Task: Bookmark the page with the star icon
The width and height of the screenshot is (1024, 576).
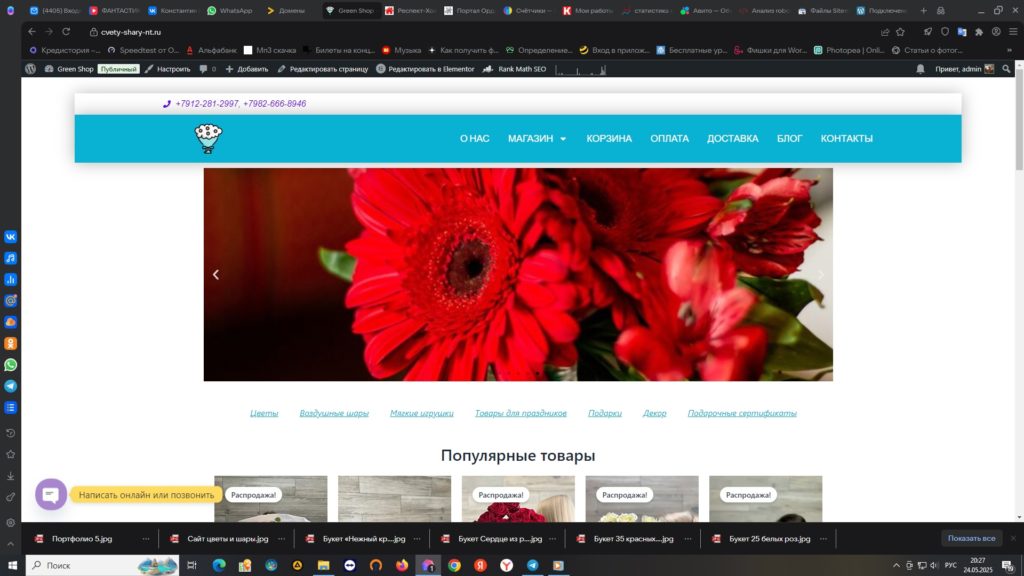Action: tap(901, 31)
